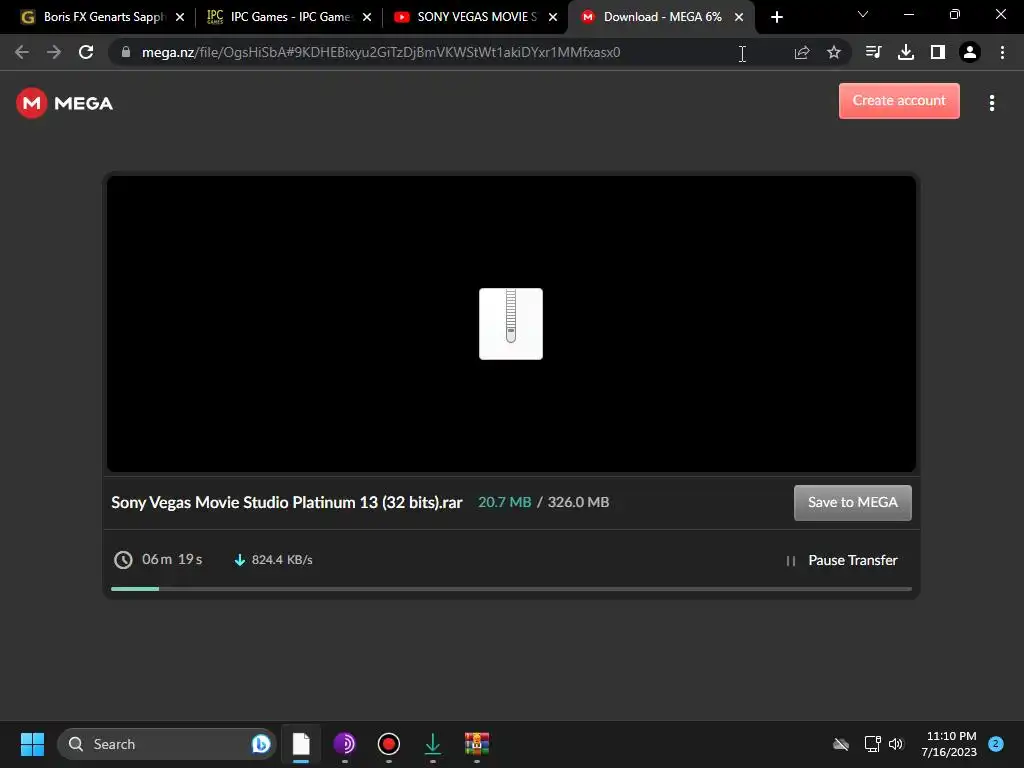1024x768 pixels.
Task: Share this page icon
Action: [x=802, y=52]
